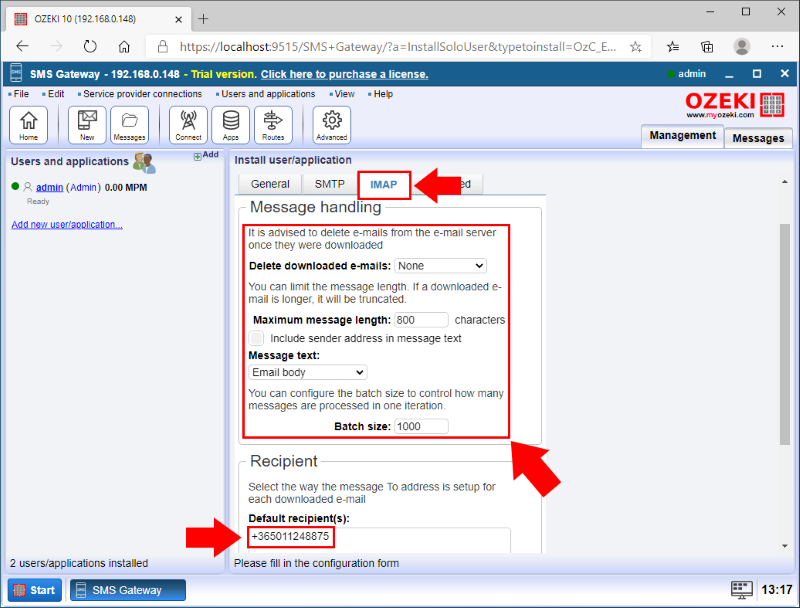The height and width of the screenshot is (608, 800).
Task: Open the Routes signpost icon
Action: [273, 125]
